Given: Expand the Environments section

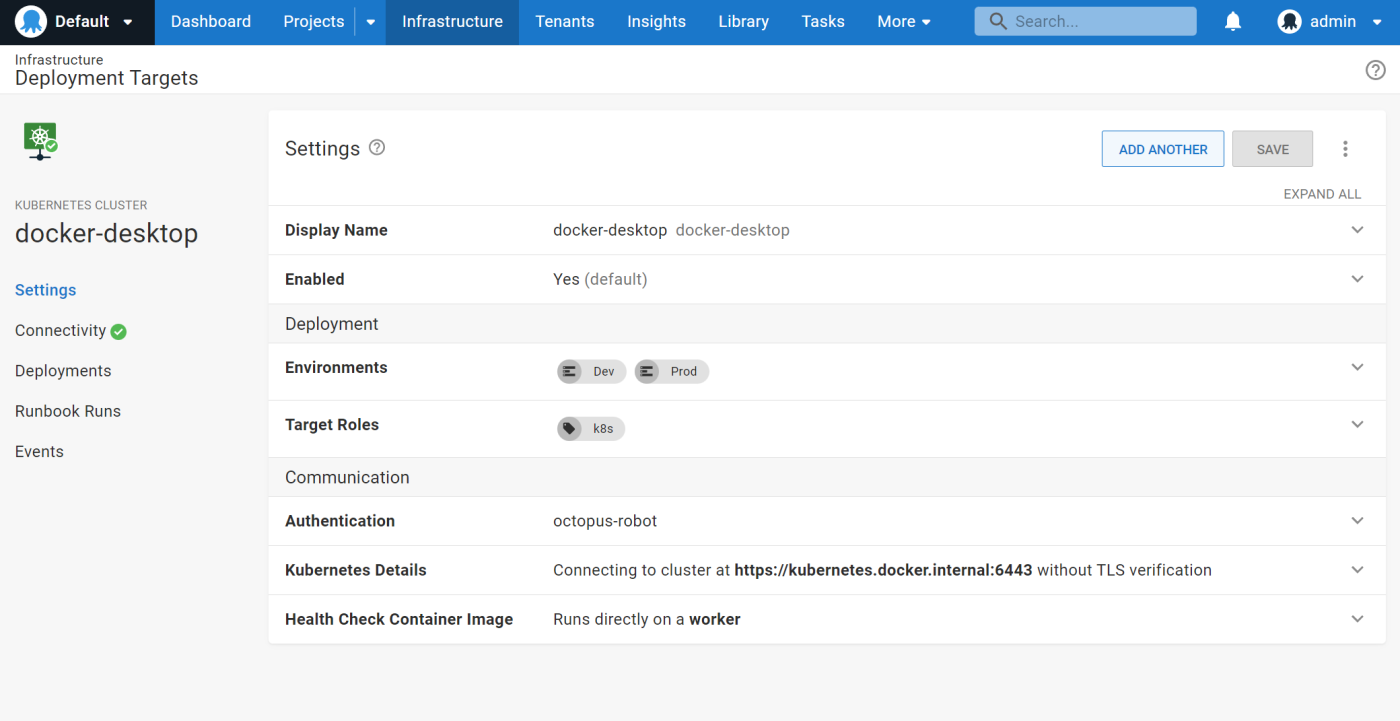Looking at the screenshot, I should (x=1357, y=366).
